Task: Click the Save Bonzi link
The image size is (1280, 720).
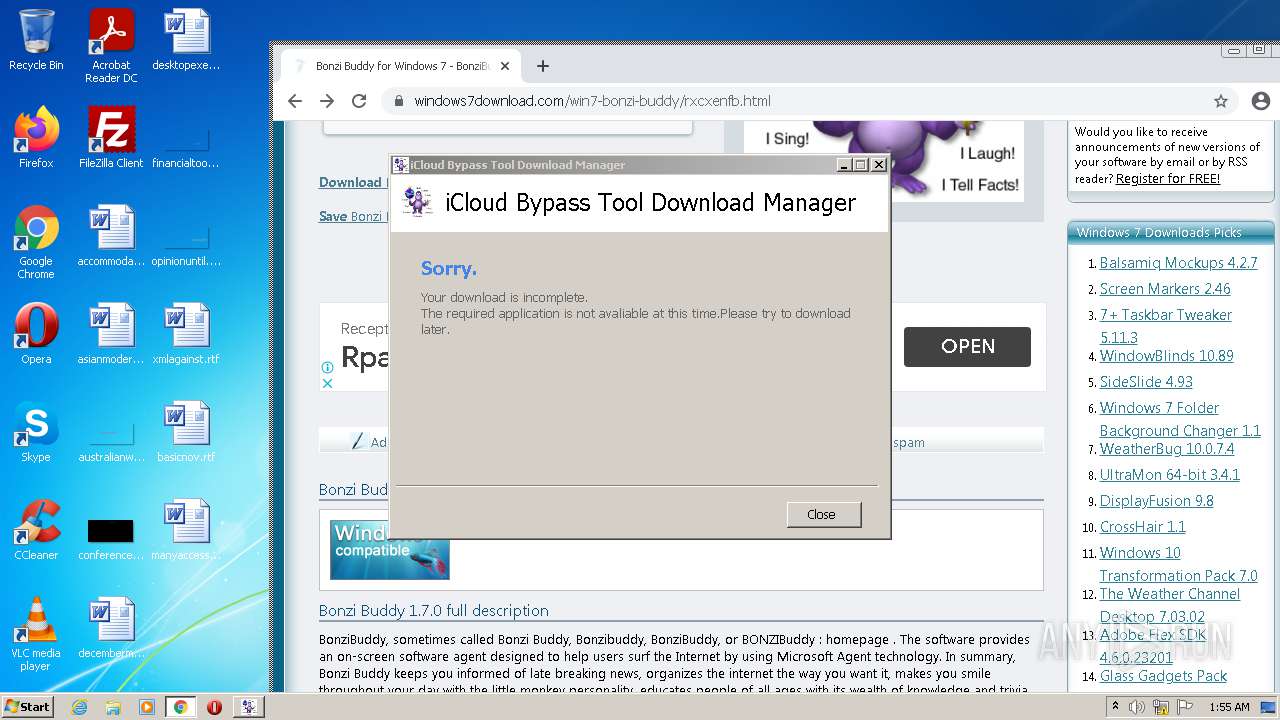Action: pyautogui.click(x=351, y=216)
